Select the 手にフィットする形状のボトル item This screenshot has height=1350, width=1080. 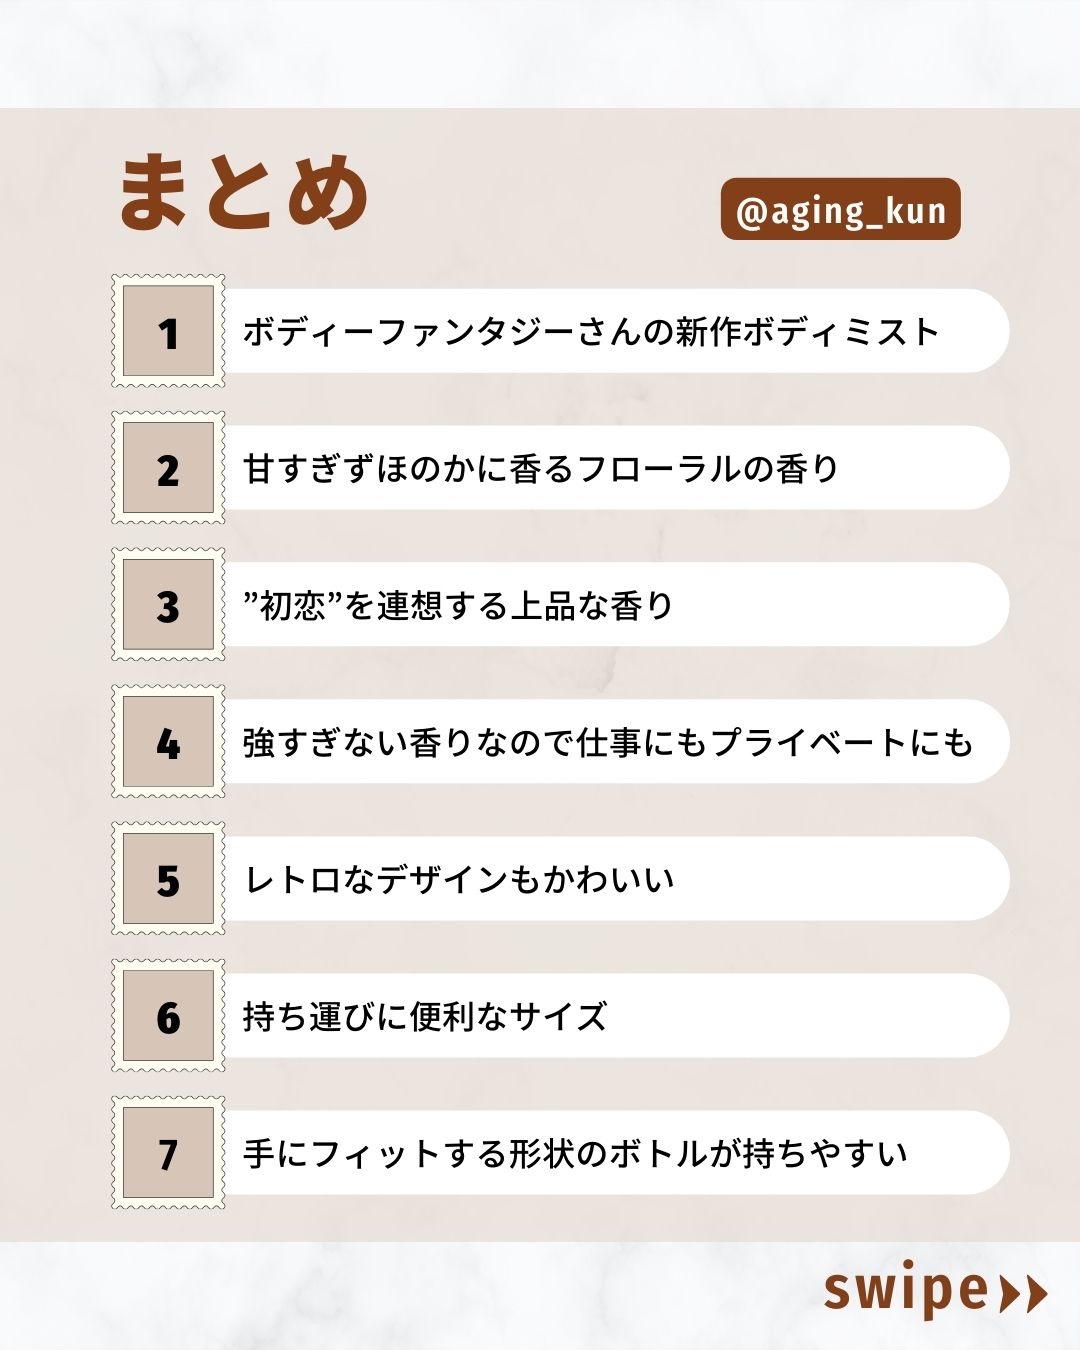coord(576,1154)
